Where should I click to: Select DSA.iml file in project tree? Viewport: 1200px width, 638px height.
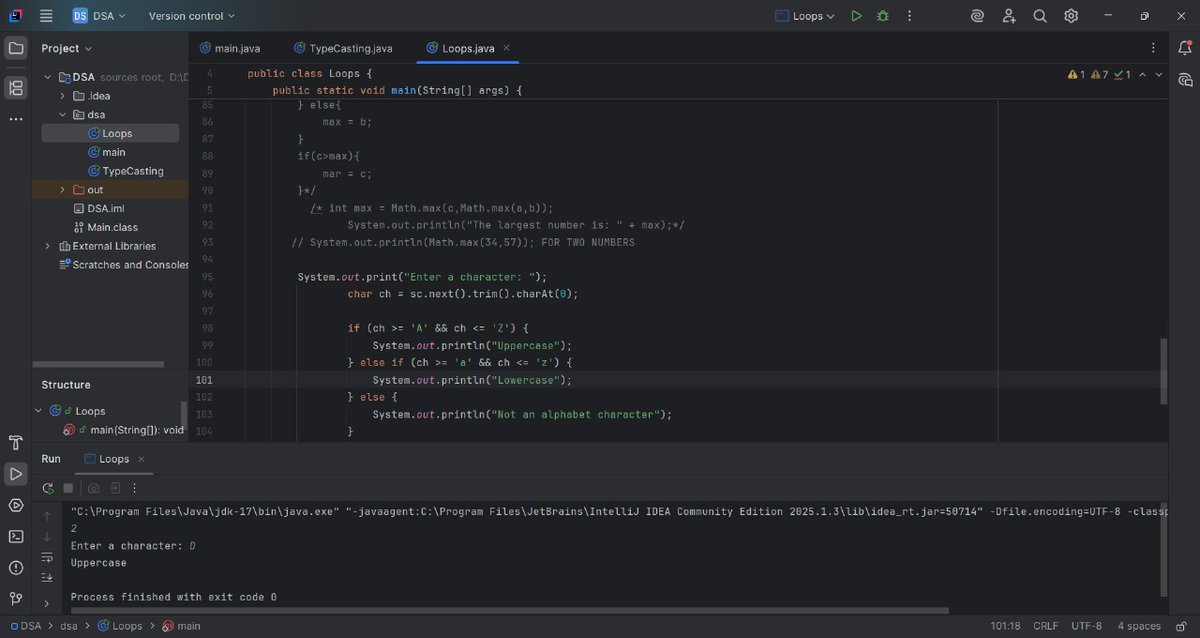click(98, 209)
